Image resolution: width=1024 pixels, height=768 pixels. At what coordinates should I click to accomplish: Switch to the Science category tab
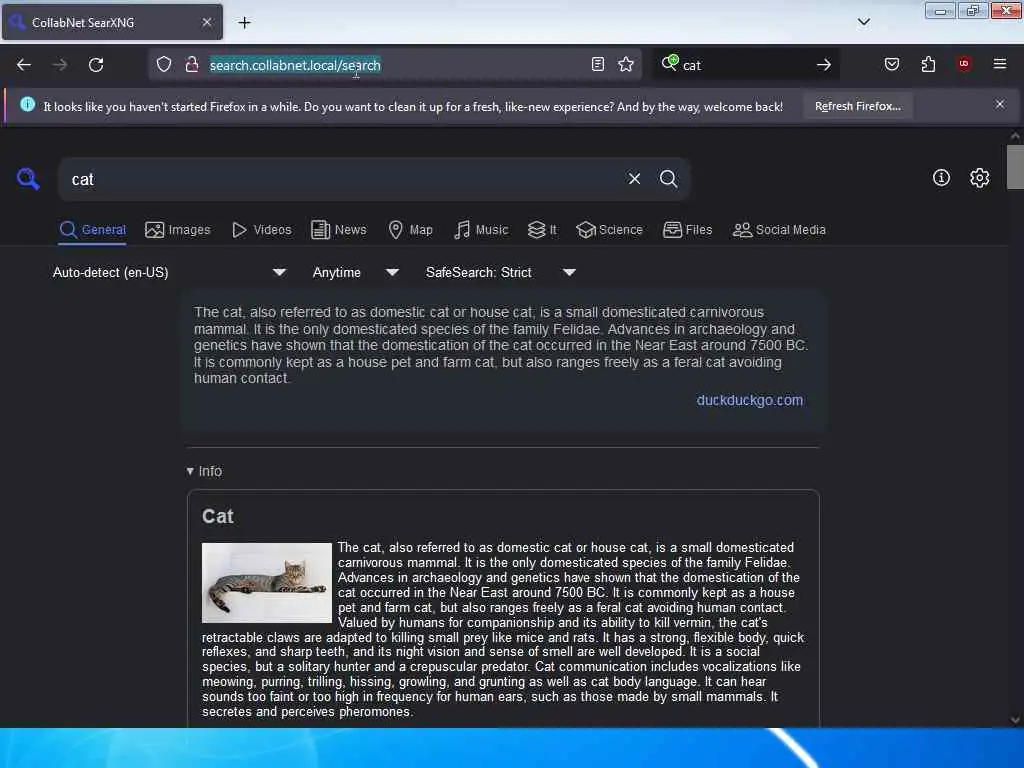tap(609, 230)
